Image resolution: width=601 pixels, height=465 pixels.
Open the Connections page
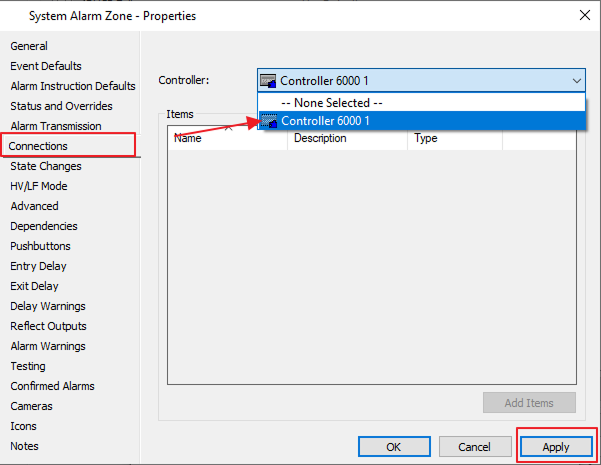pyautogui.click(x=38, y=146)
